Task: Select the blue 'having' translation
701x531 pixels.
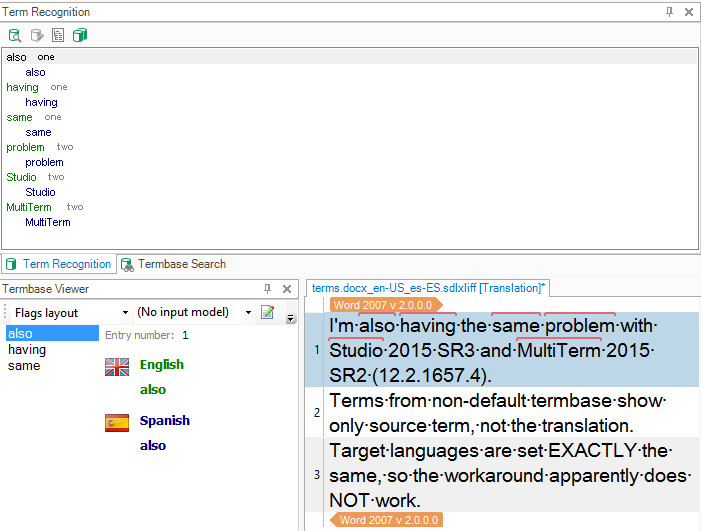Action: click(41, 102)
